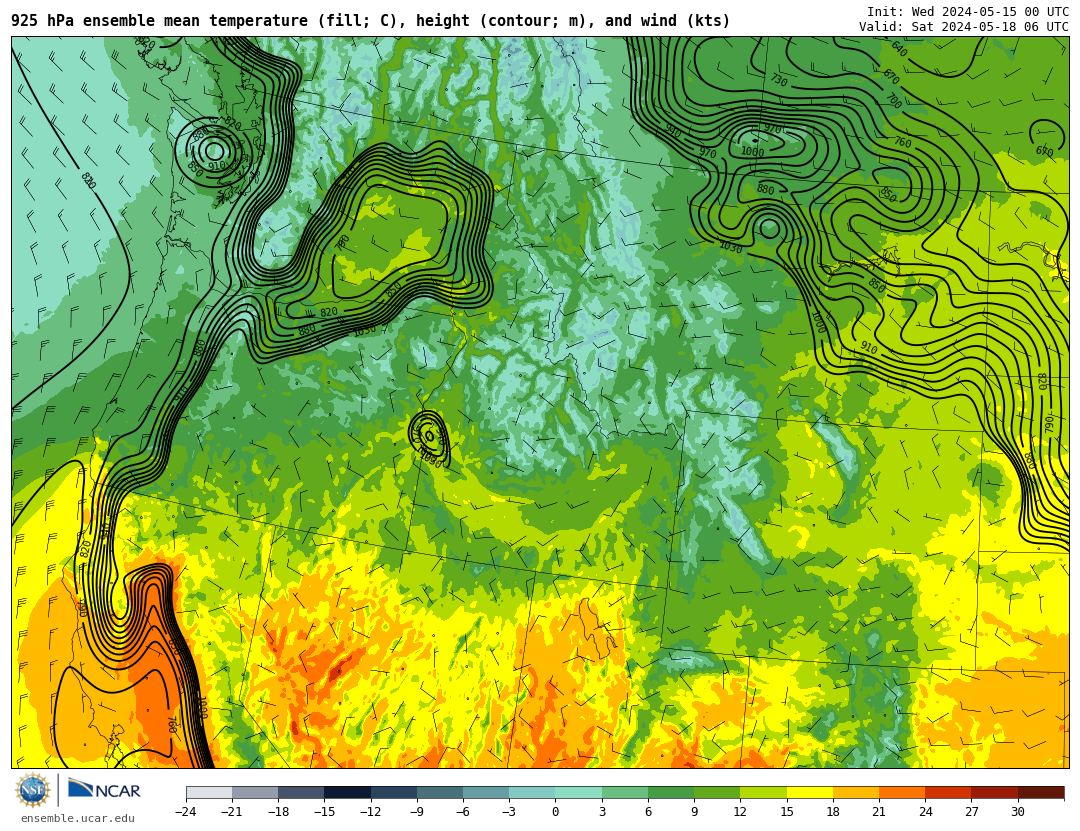The height and width of the screenshot is (831, 1080).
Task: Click the 21 colorbar tick label
Action: click(879, 812)
